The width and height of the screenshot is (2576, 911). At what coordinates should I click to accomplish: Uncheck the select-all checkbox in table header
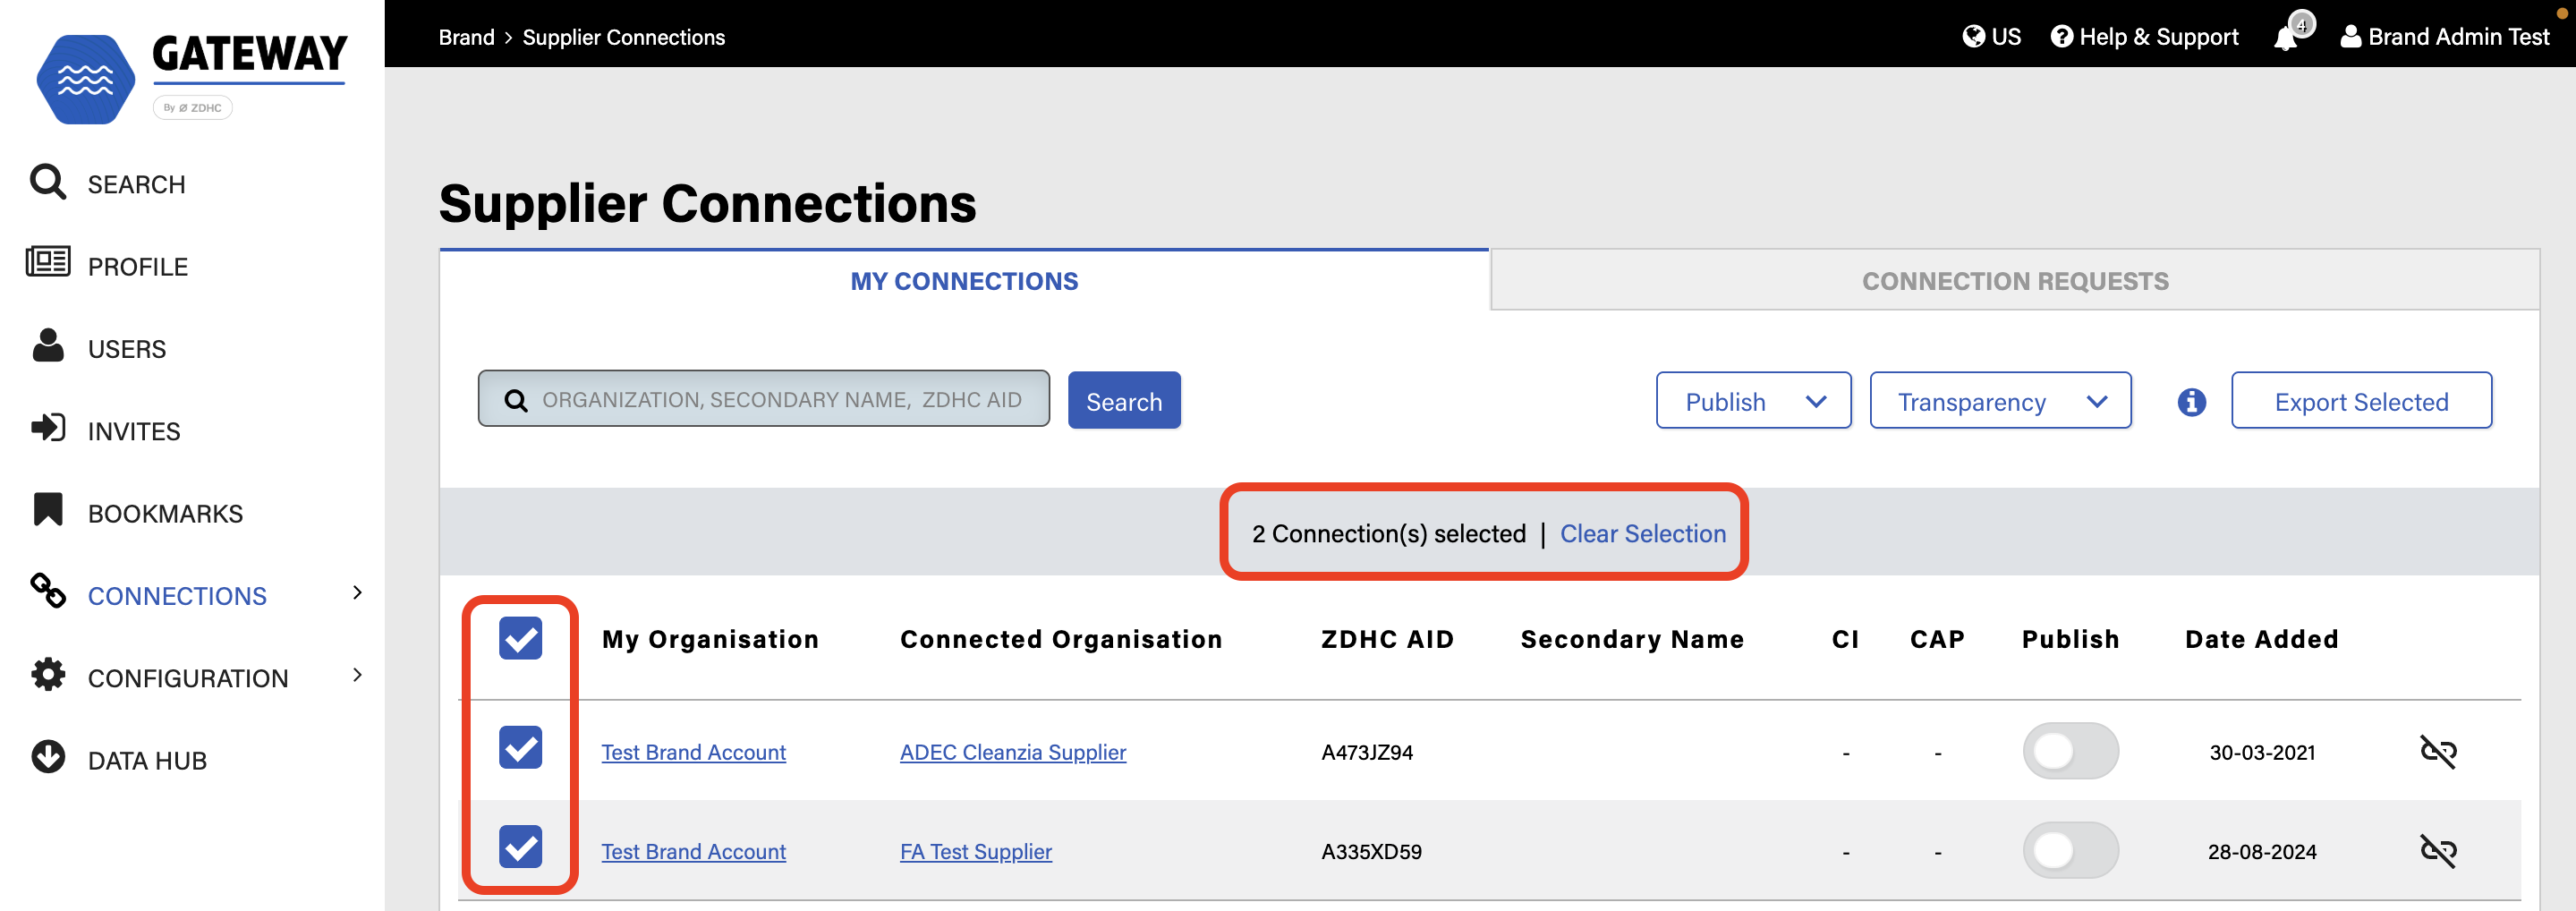[x=520, y=639]
